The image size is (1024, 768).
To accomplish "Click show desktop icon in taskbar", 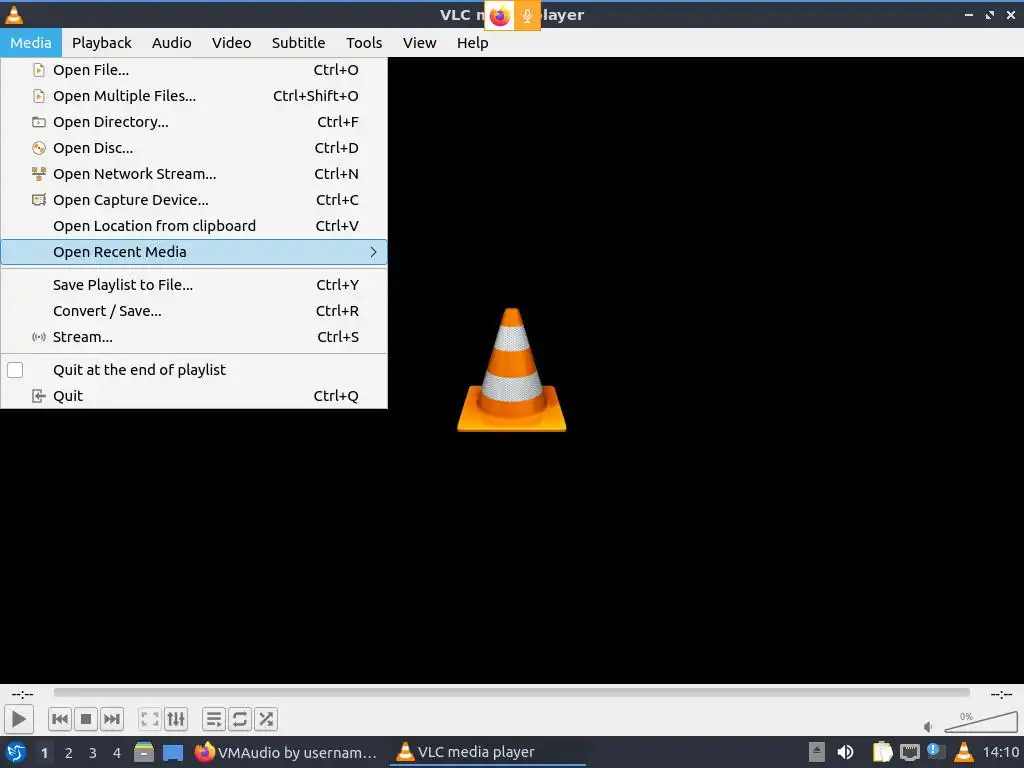I will [173, 753].
